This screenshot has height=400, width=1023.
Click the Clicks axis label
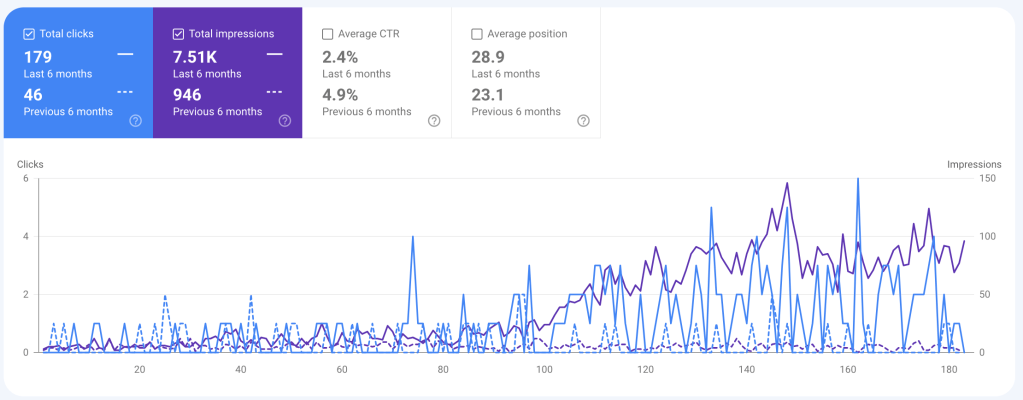pos(30,165)
